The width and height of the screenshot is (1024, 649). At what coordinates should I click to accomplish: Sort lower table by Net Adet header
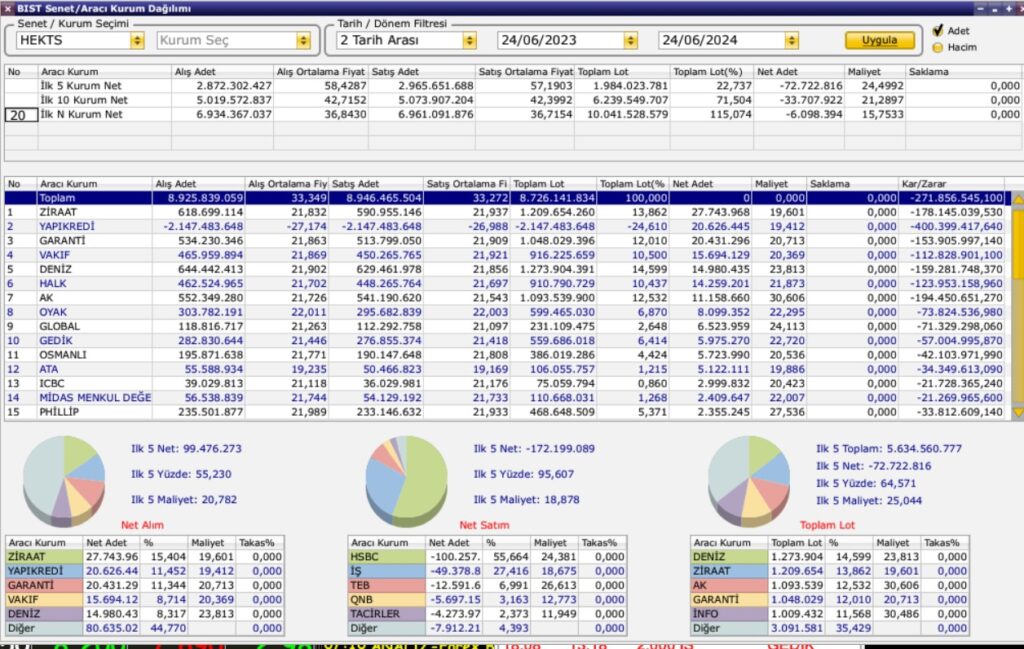tap(711, 184)
